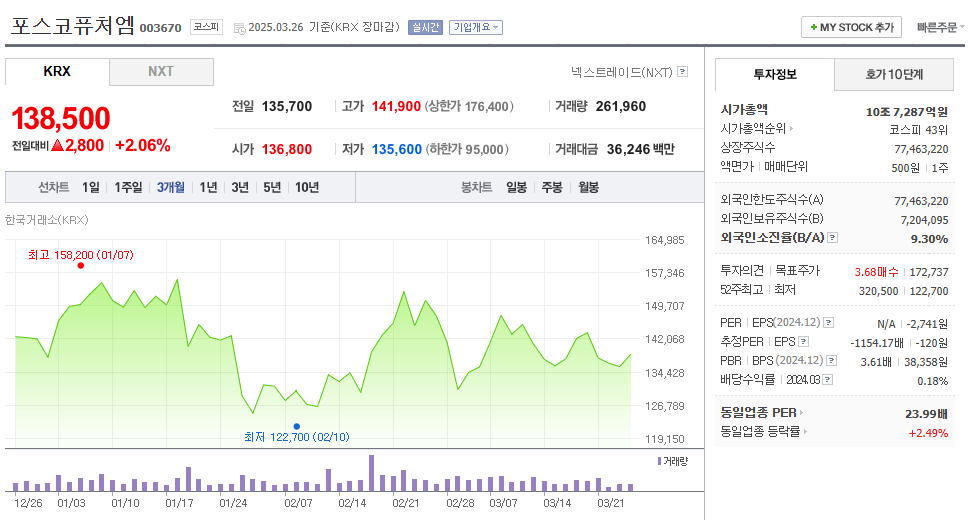
Task: Click the help icon next to PER EPS(2024.12)
Action: click(x=828, y=323)
